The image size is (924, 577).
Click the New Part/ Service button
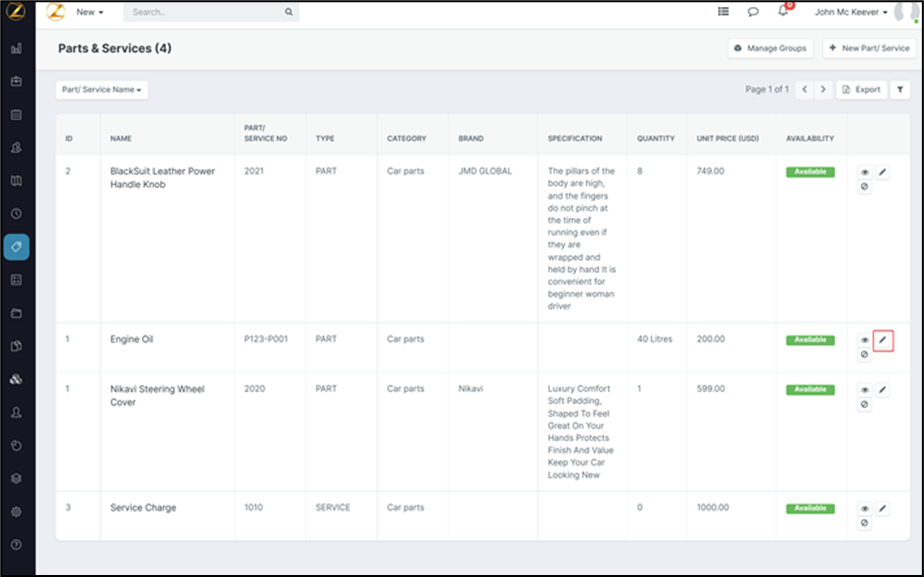(868, 48)
